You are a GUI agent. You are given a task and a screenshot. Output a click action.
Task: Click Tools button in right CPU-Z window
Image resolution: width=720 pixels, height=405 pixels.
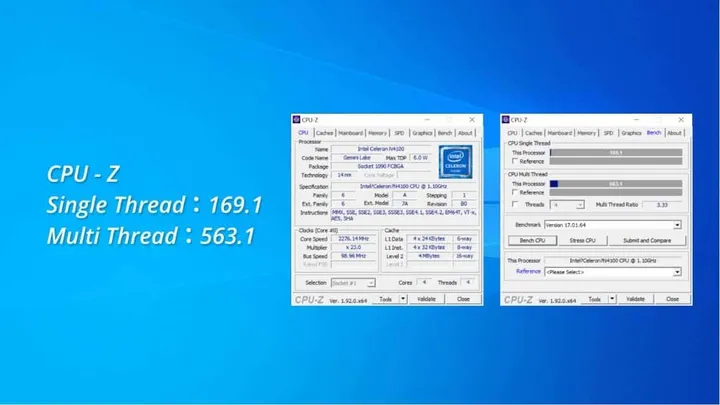(x=595, y=299)
